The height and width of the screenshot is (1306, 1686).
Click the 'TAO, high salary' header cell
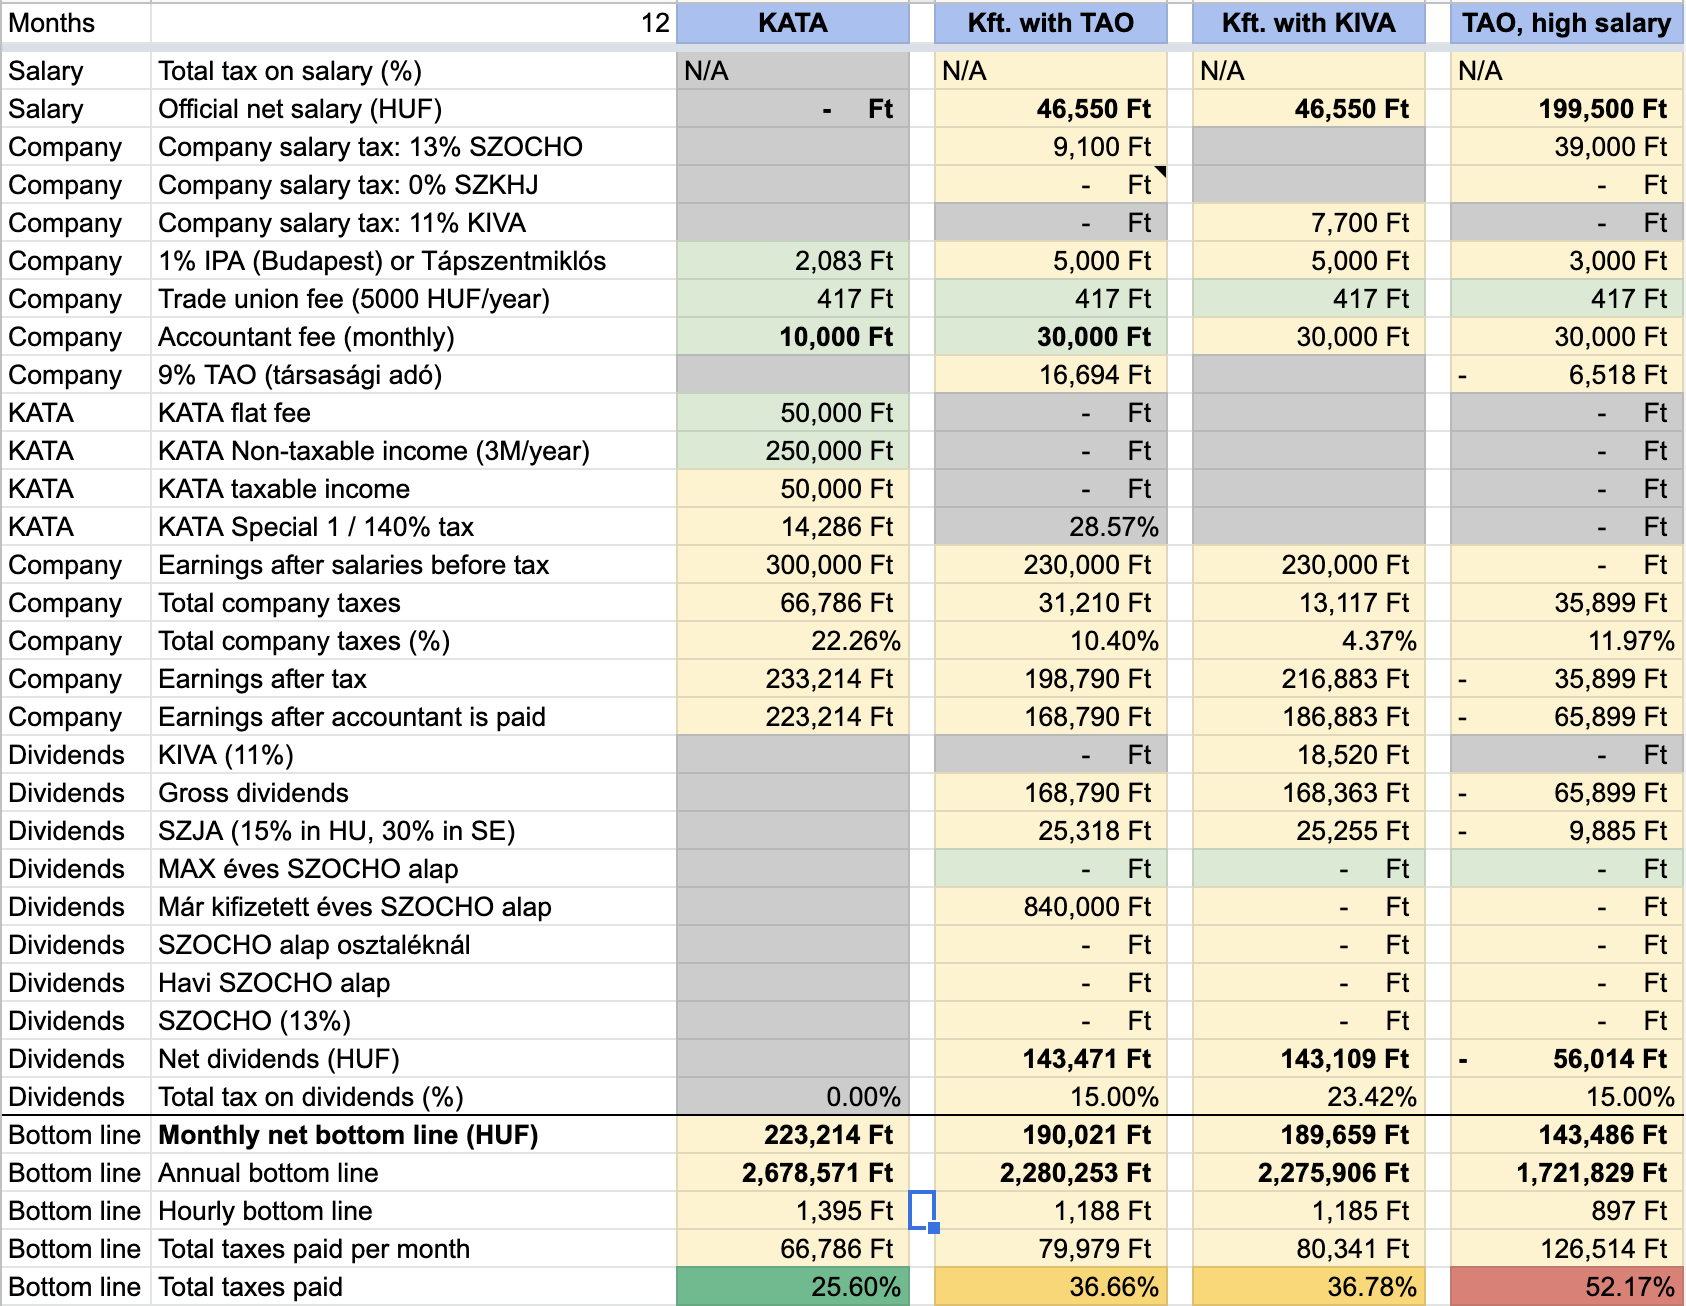1566,23
